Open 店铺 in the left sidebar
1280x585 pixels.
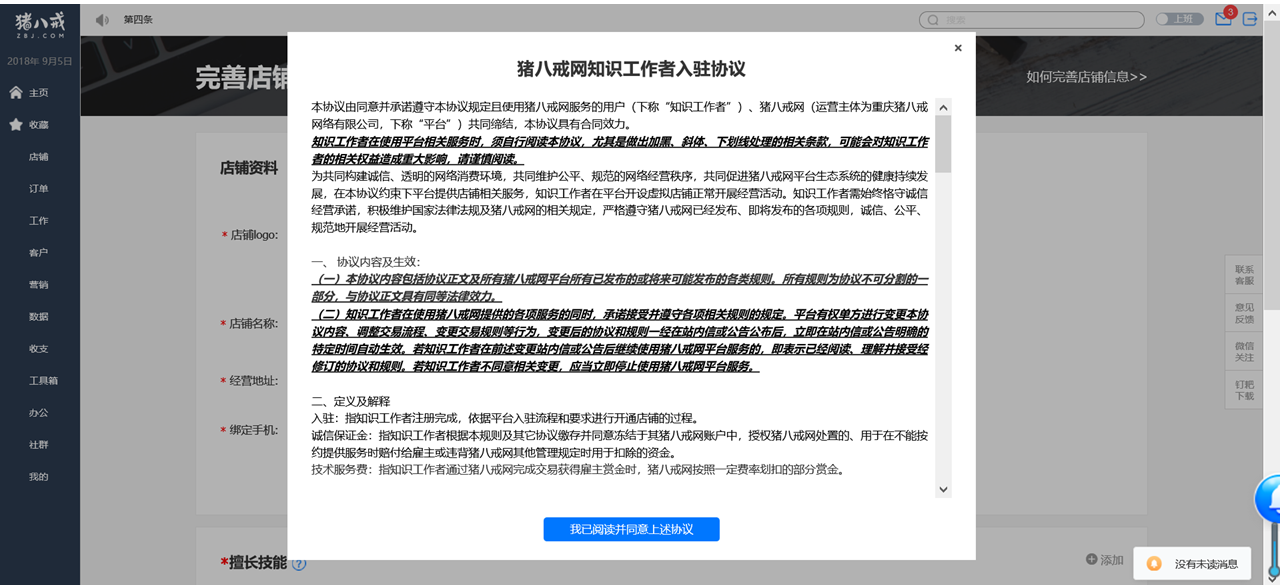(x=39, y=157)
